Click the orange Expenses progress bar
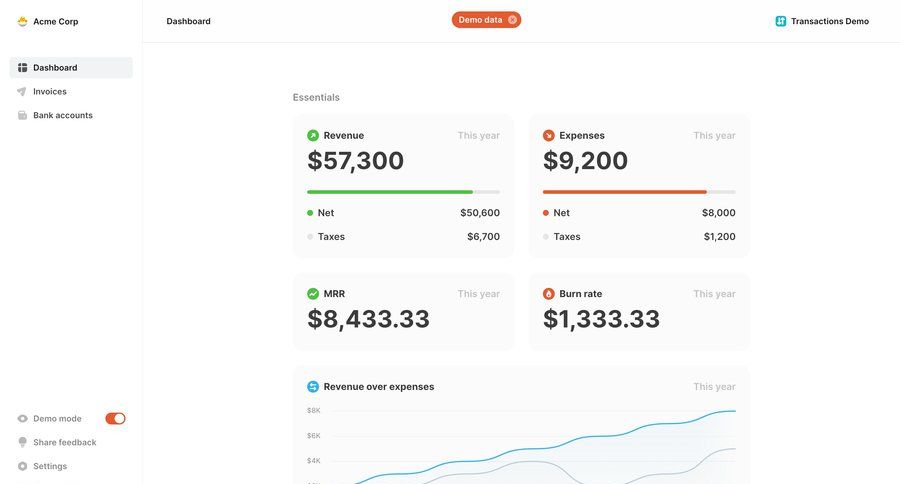The height and width of the screenshot is (484, 900). click(x=624, y=192)
